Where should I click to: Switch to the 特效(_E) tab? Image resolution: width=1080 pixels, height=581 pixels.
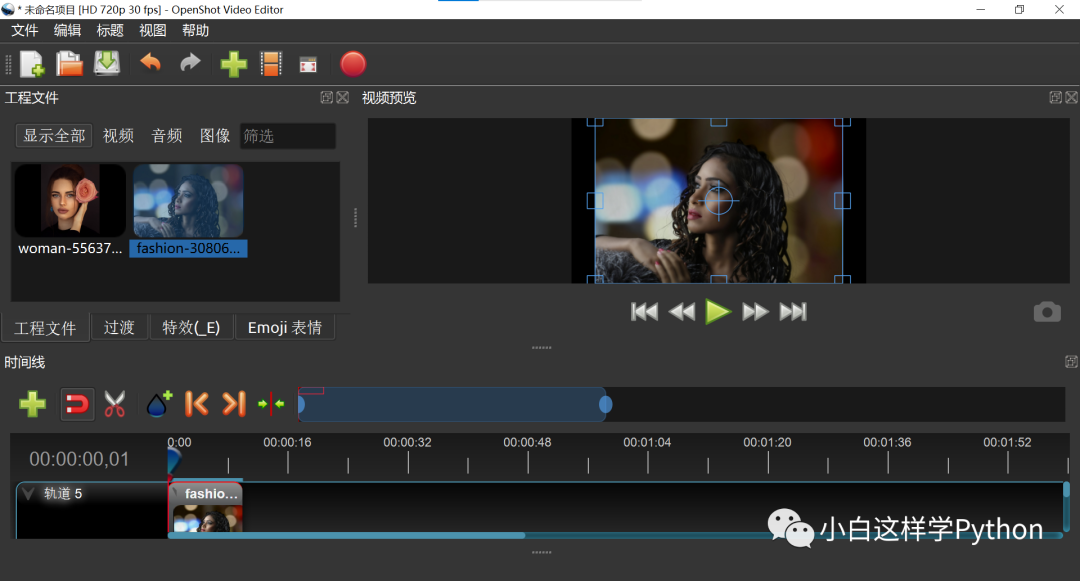pos(191,327)
